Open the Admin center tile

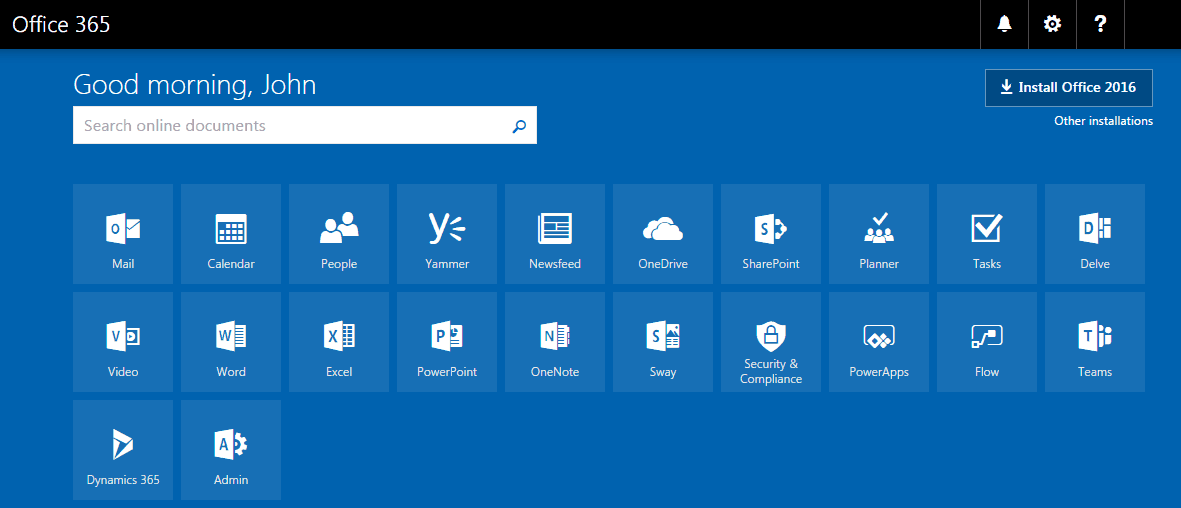click(x=231, y=450)
